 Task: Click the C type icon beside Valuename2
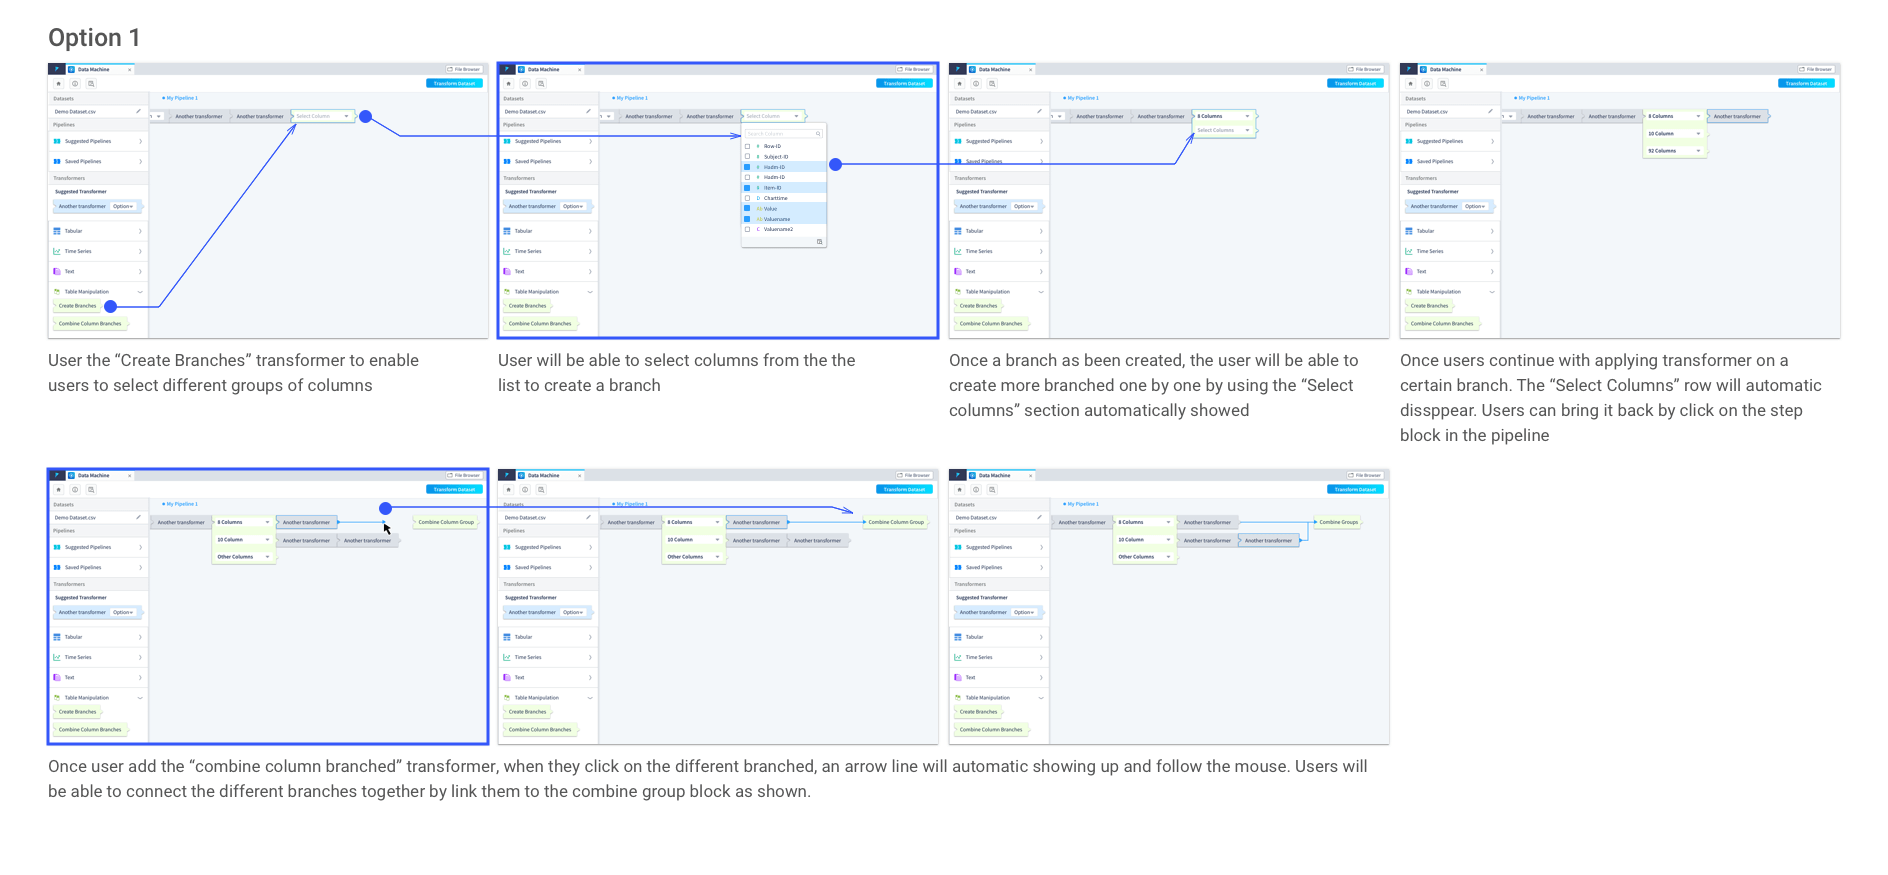pos(758,229)
